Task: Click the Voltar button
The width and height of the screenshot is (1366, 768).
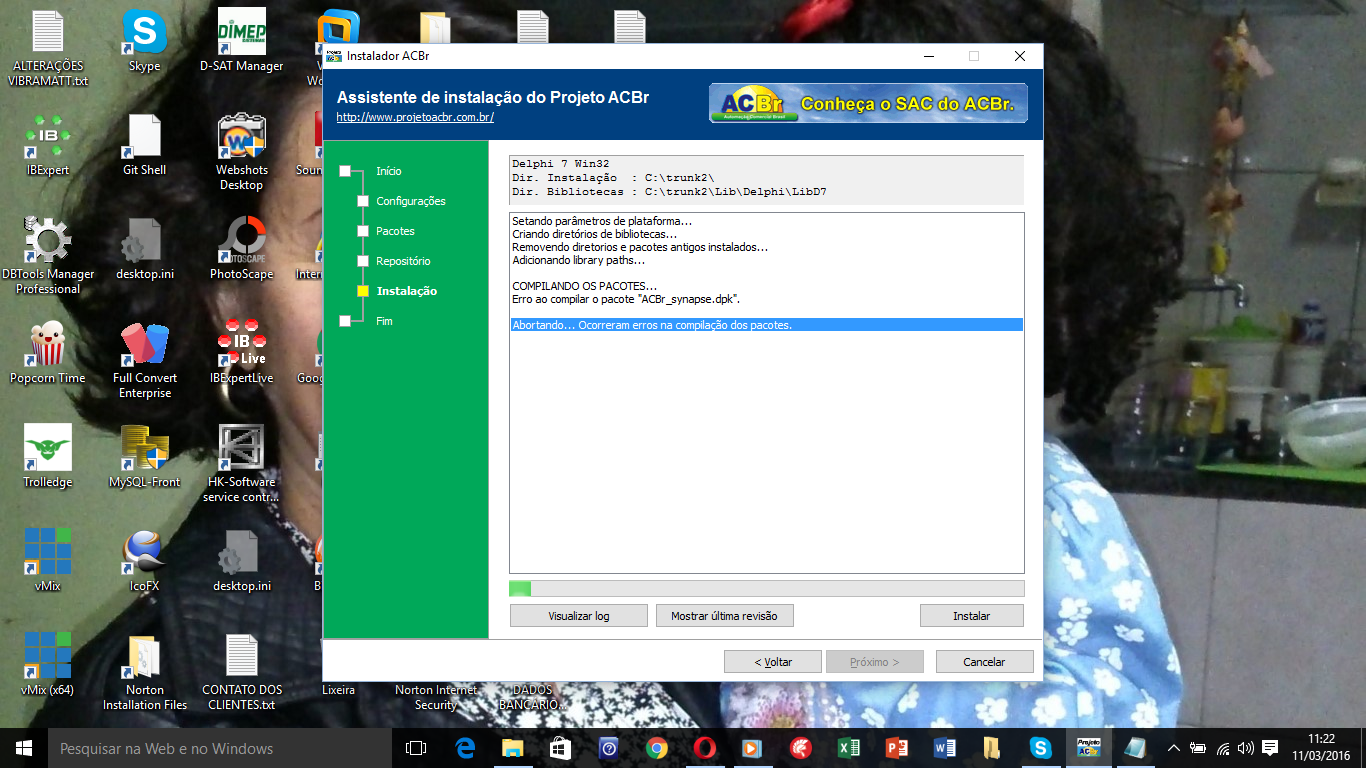Action: coord(773,662)
